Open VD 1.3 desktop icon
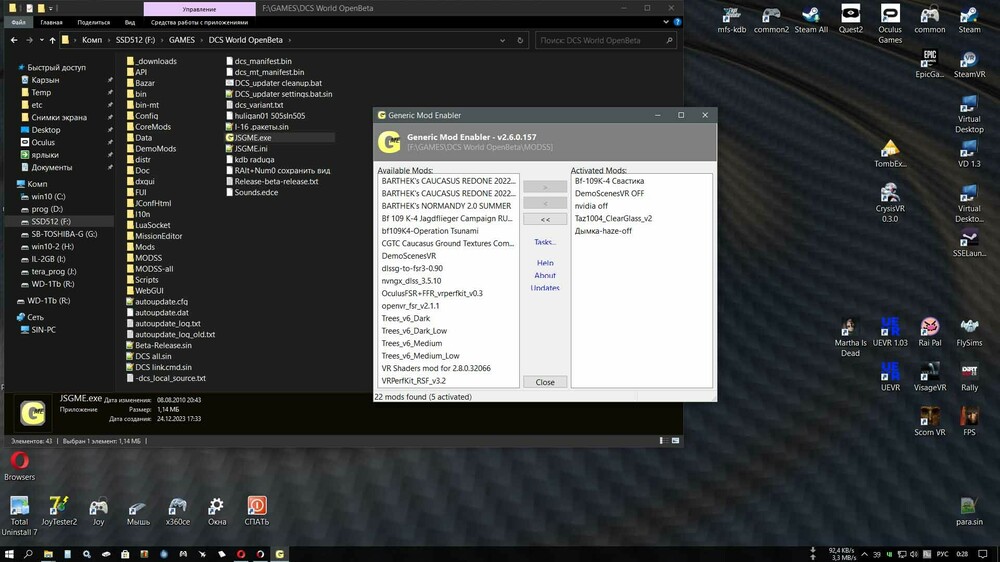This screenshot has width=1000, height=562. pos(969,153)
